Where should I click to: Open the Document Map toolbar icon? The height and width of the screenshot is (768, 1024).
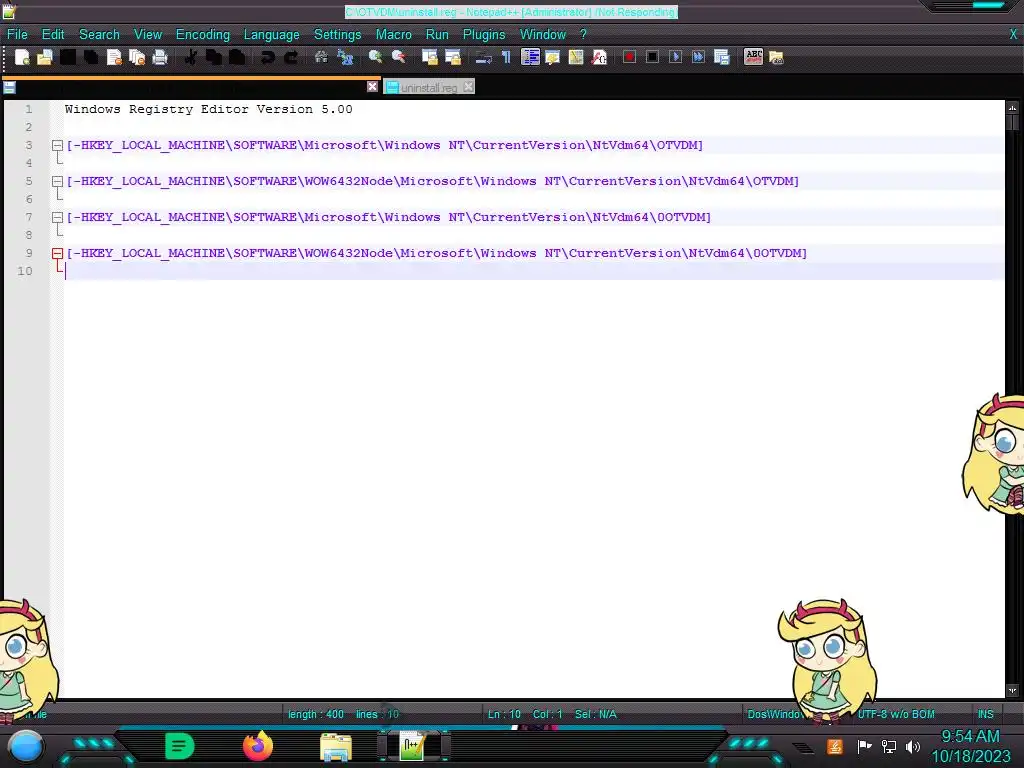click(x=575, y=57)
